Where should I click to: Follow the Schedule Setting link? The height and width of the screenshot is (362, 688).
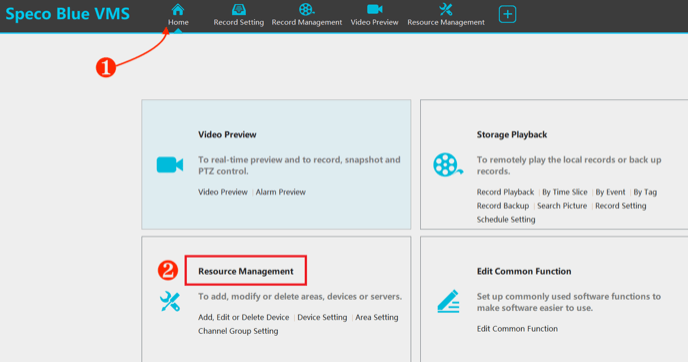tap(506, 219)
